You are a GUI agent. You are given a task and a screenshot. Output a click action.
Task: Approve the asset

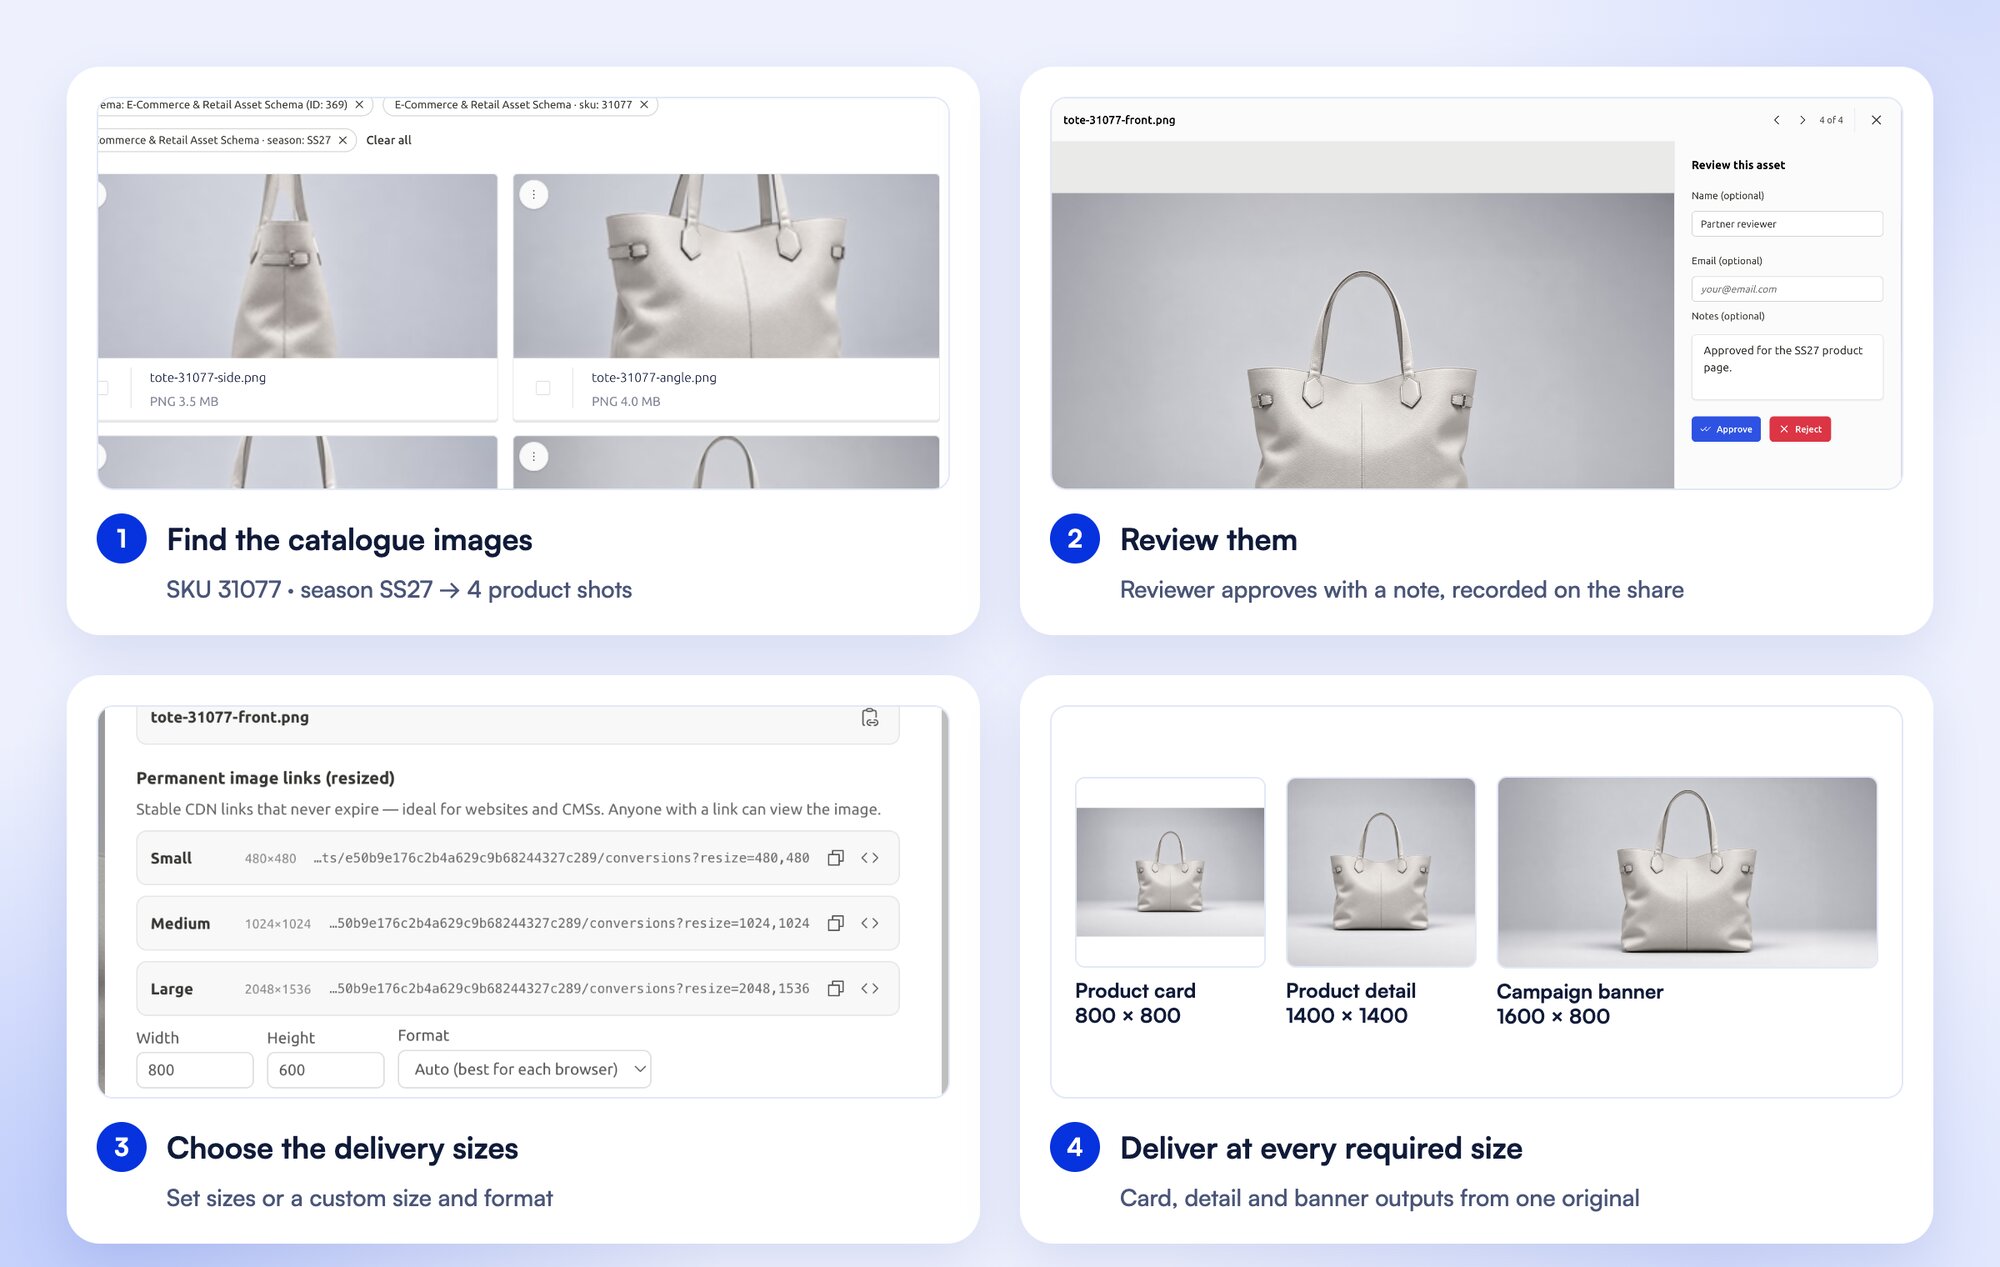pyautogui.click(x=1725, y=429)
